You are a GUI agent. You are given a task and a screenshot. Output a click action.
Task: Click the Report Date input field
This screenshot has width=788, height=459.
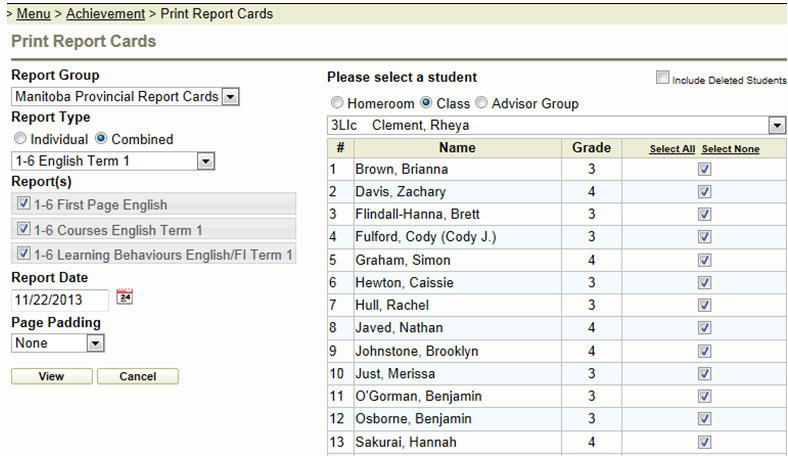(x=60, y=299)
